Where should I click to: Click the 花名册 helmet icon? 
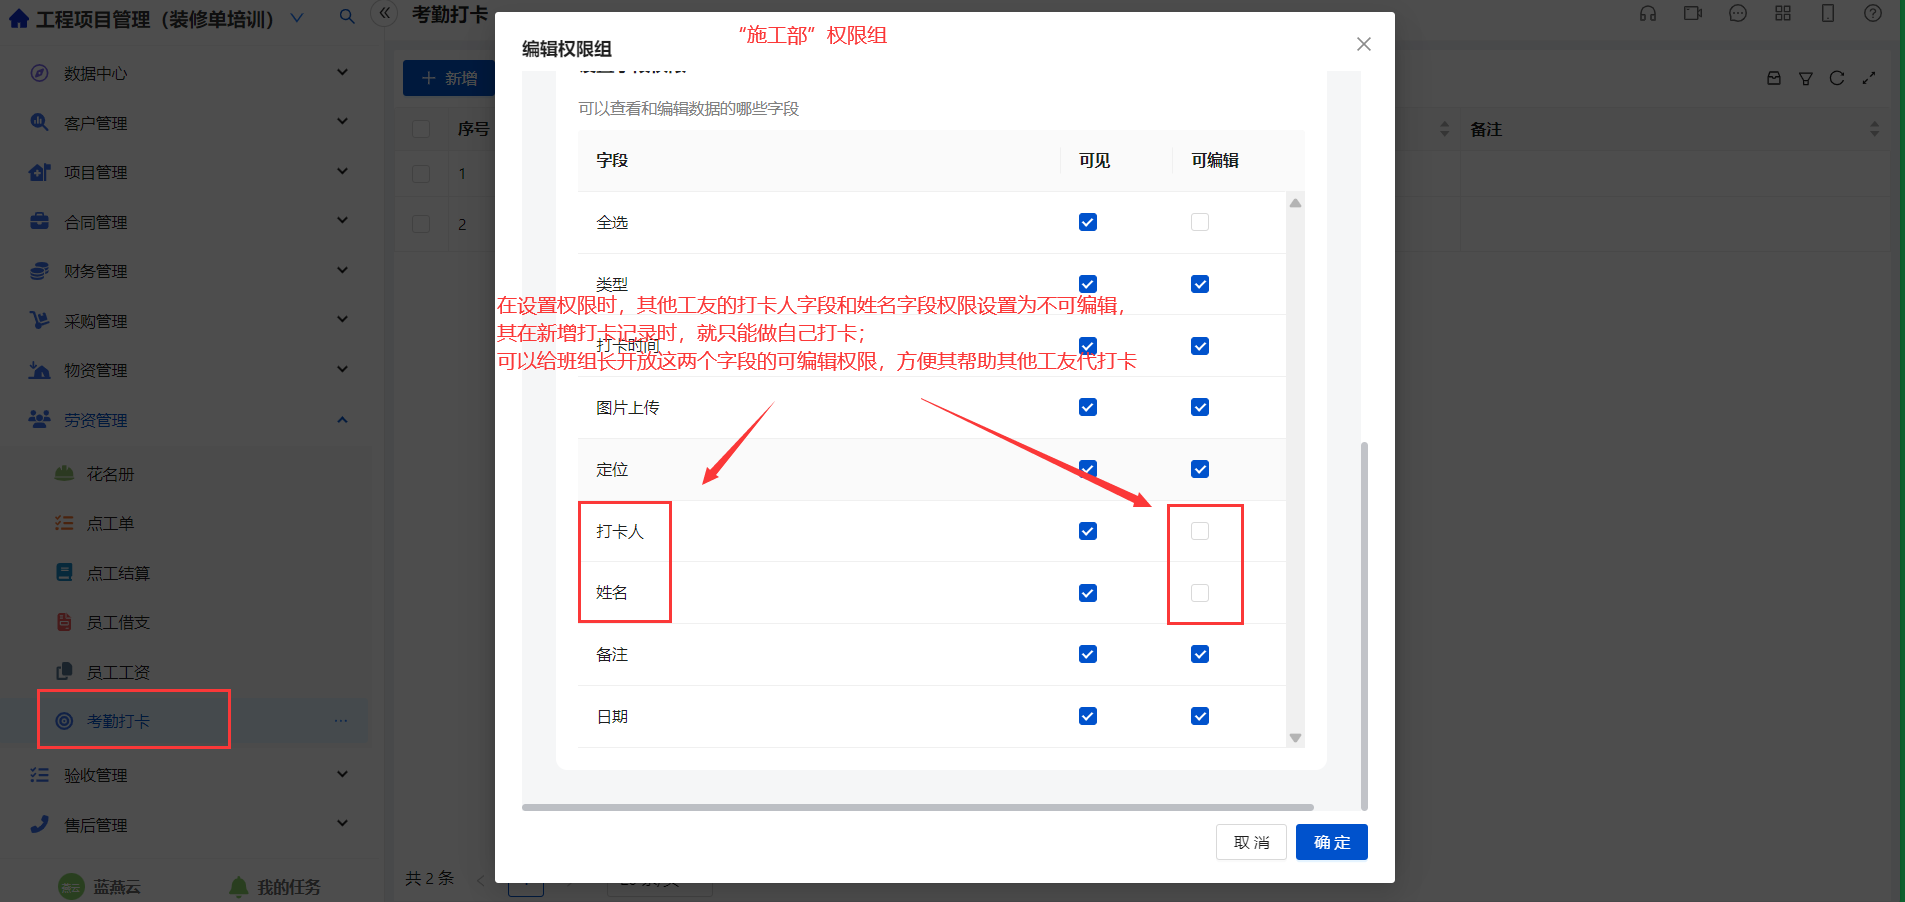pyautogui.click(x=64, y=473)
